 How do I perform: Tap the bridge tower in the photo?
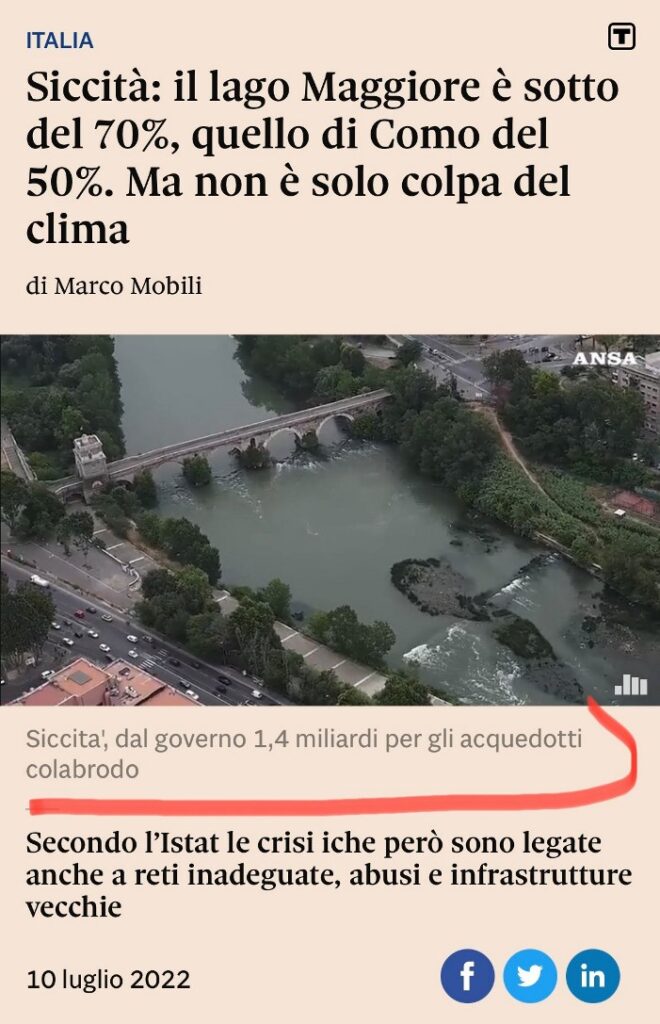(x=90, y=459)
